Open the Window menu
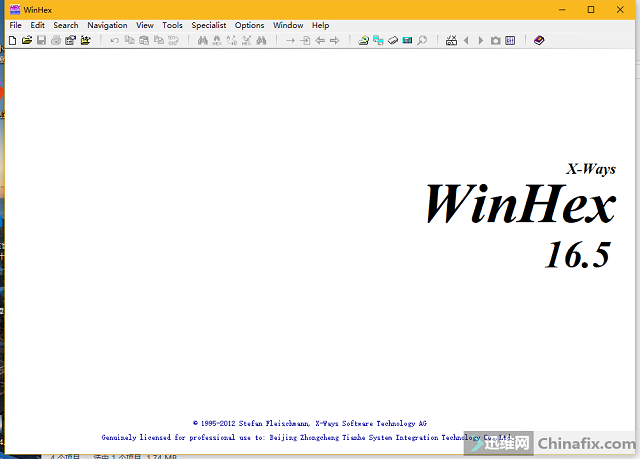Image resolution: width=640 pixels, height=459 pixels. (288, 25)
